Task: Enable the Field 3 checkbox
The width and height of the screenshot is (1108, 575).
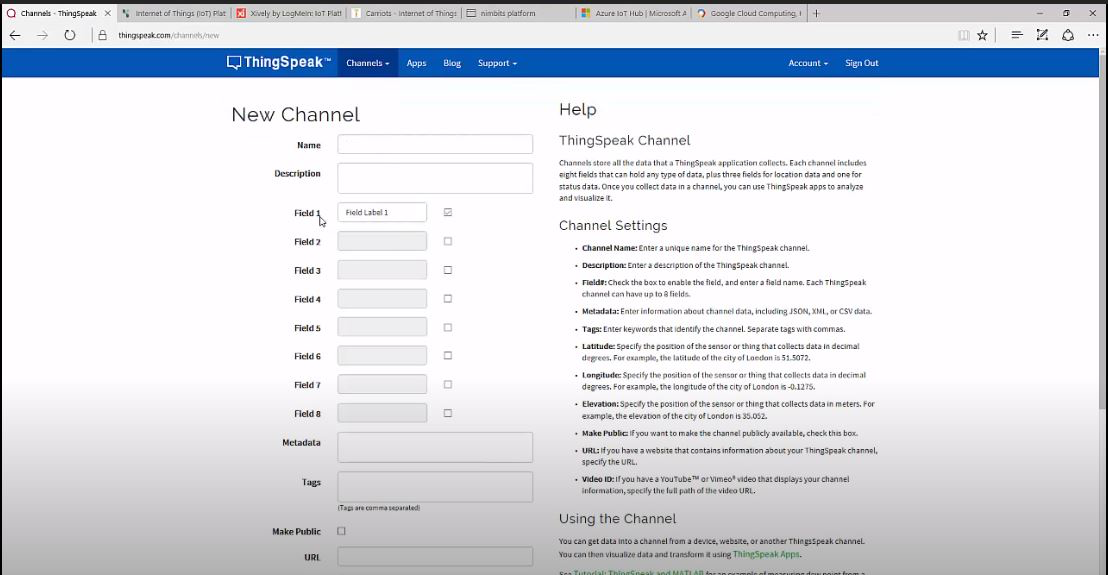Action: point(448,270)
